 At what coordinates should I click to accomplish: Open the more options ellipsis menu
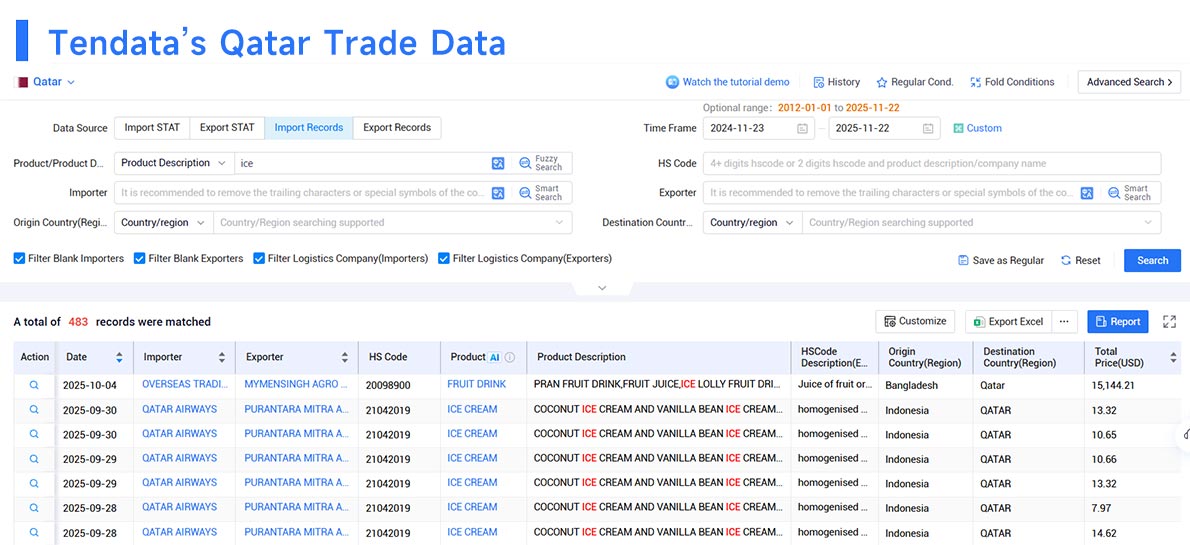(1064, 321)
